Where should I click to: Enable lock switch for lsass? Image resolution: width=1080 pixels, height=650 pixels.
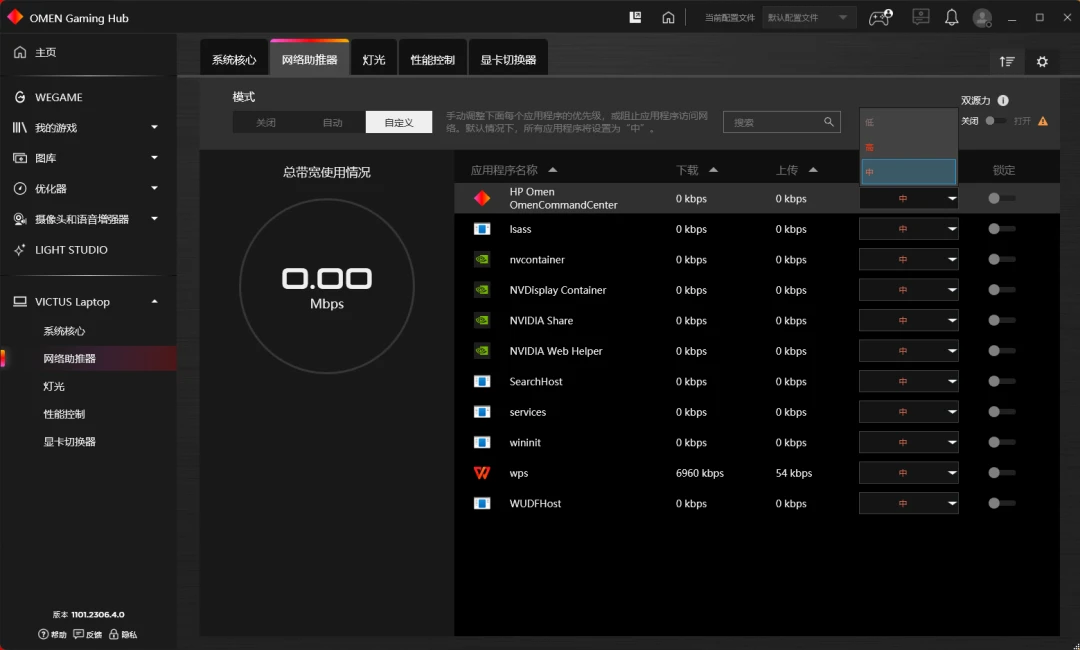(x=1001, y=229)
